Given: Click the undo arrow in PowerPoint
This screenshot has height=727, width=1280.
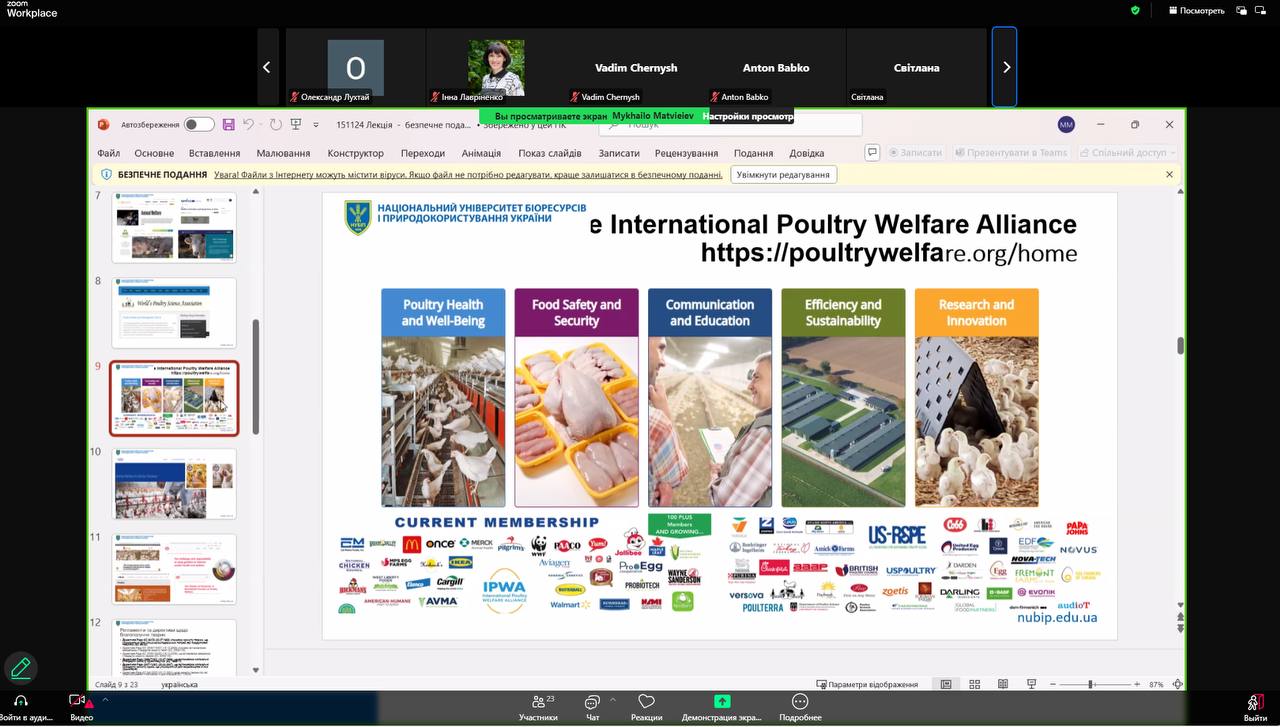Looking at the screenshot, I should (x=248, y=125).
